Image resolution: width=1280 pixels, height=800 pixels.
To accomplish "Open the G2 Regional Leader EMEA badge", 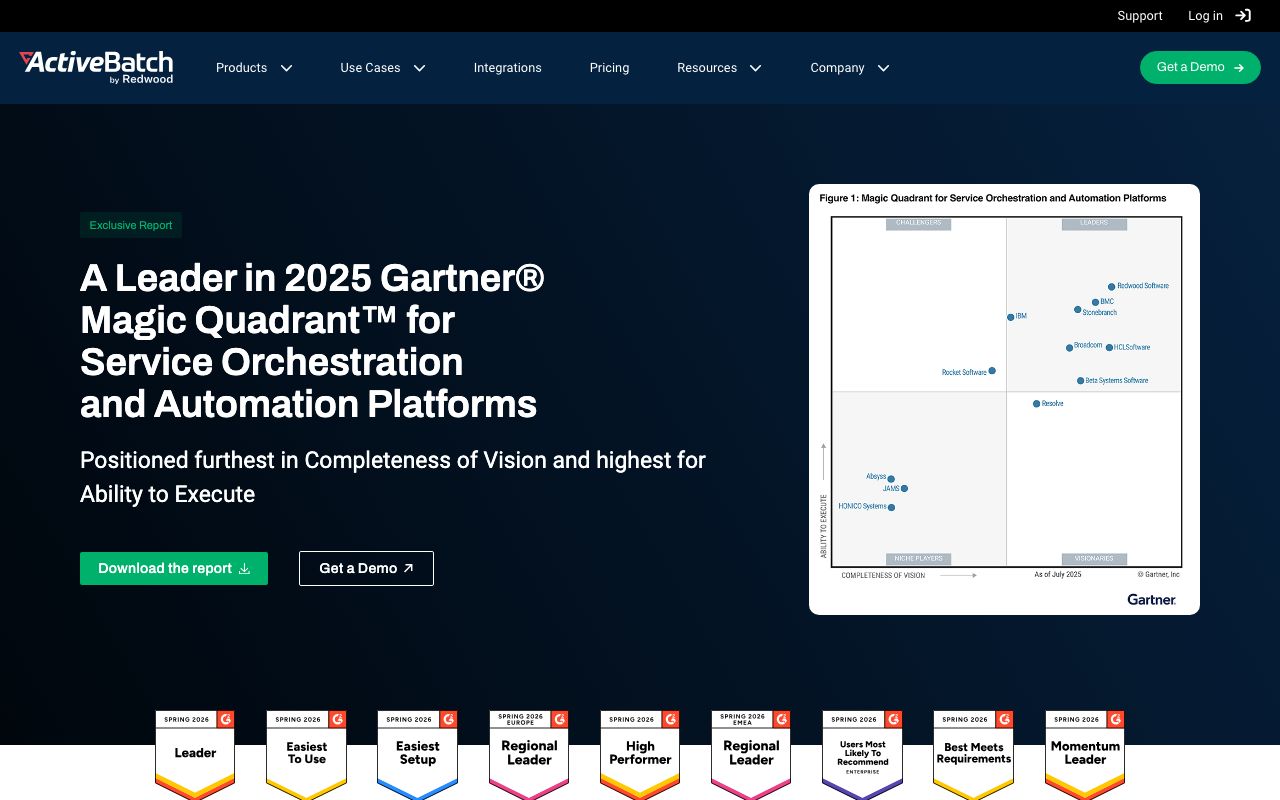I will tap(751, 755).
